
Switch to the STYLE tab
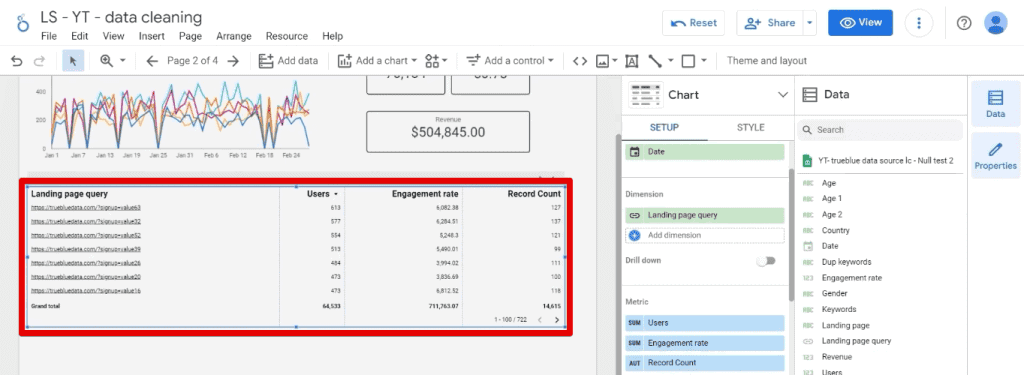coord(750,127)
